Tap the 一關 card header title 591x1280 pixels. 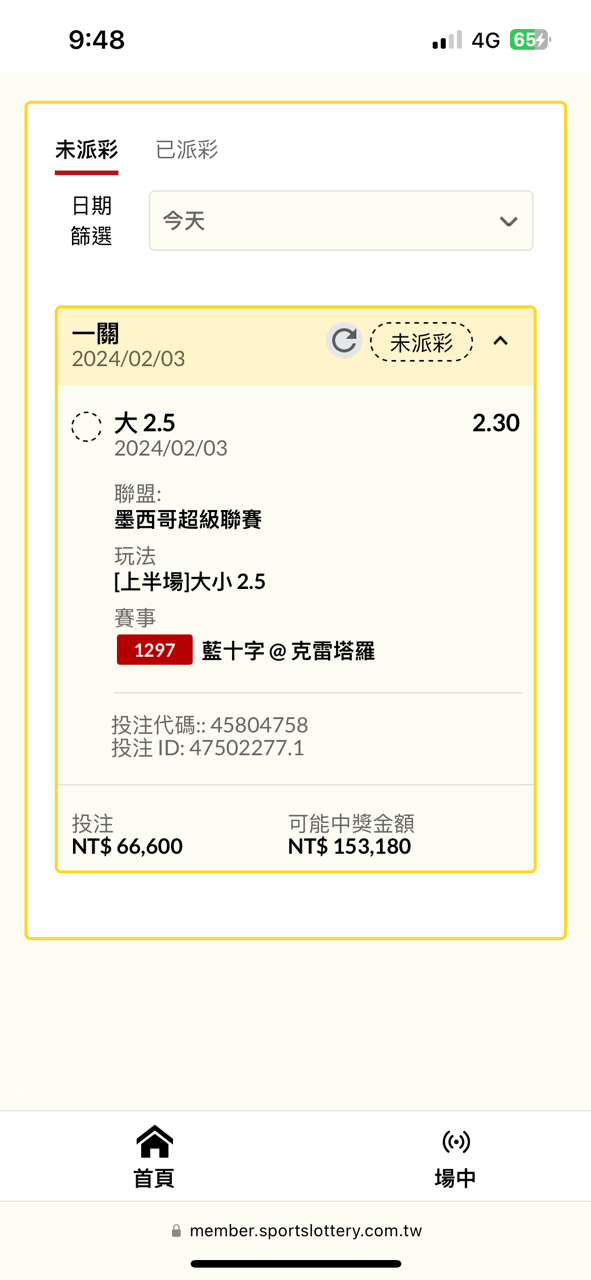pos(96,333)
